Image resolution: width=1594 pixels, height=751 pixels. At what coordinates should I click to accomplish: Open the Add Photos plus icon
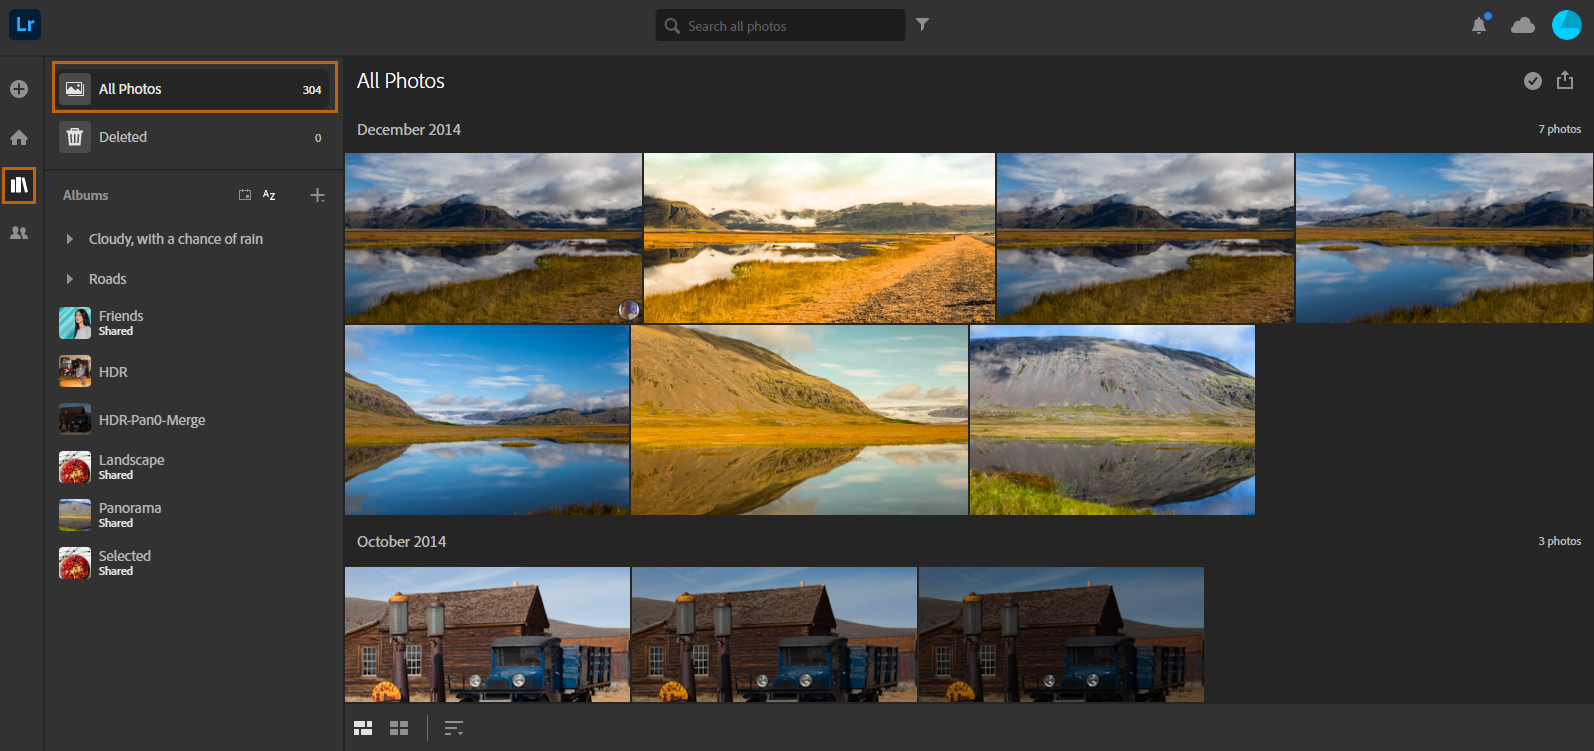coord(19,89)
